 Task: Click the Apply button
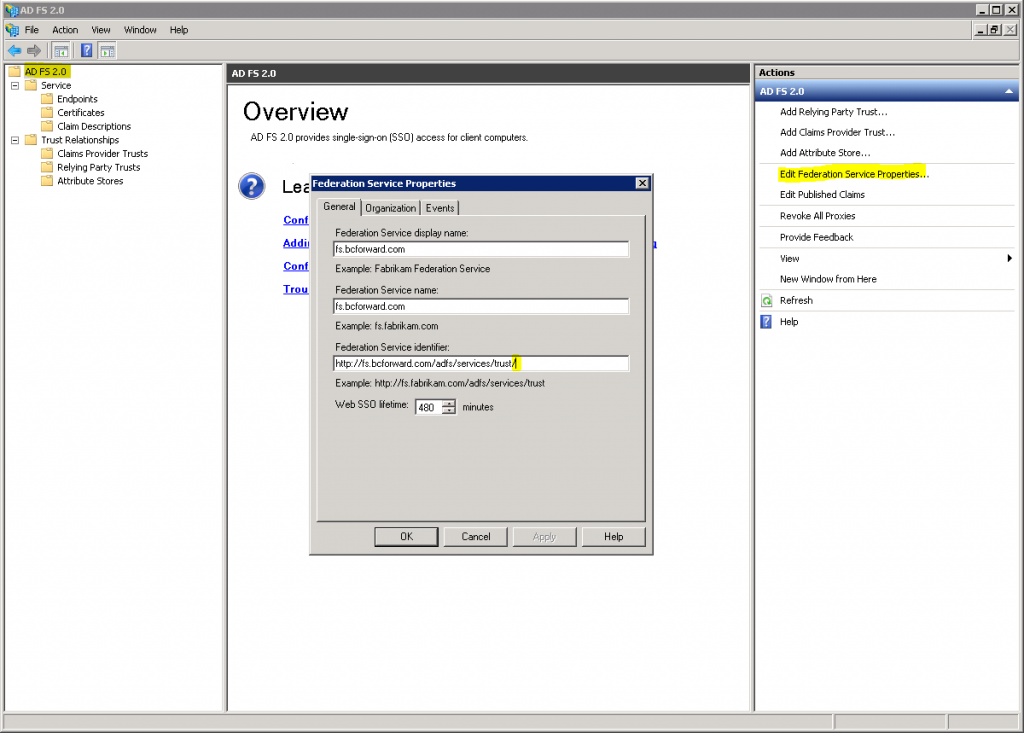(545, 536)
